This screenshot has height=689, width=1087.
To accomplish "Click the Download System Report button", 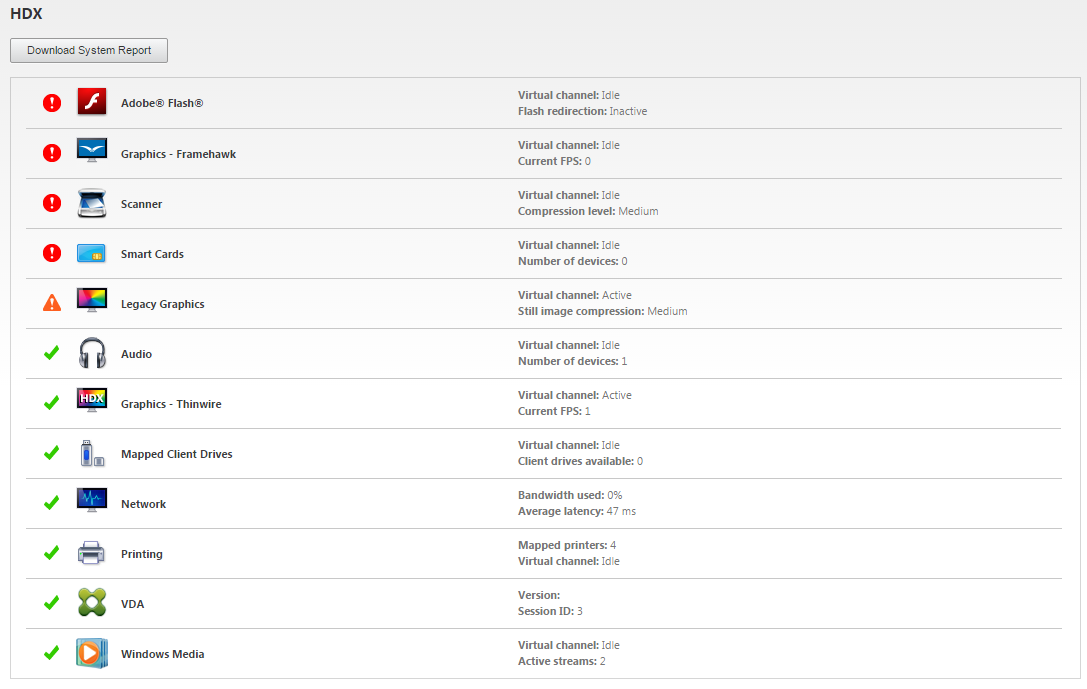I will tap(89, 50).
